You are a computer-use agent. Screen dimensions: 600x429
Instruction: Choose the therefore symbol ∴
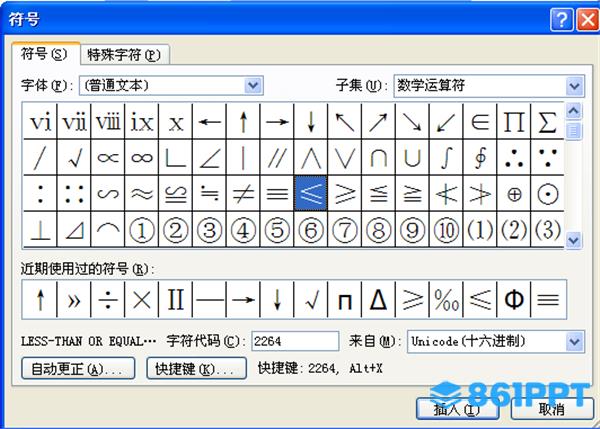[514, 157]
